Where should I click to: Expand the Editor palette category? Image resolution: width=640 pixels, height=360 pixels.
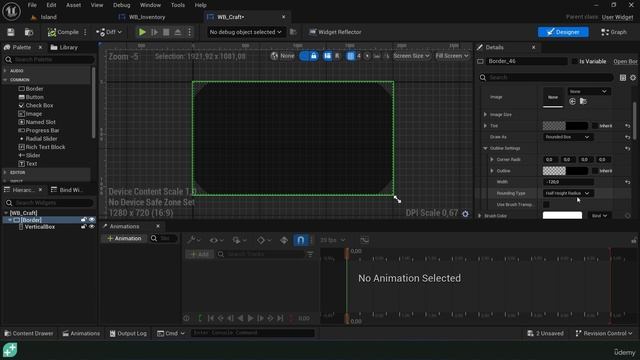pyautogui.click(x=5, y=172)
